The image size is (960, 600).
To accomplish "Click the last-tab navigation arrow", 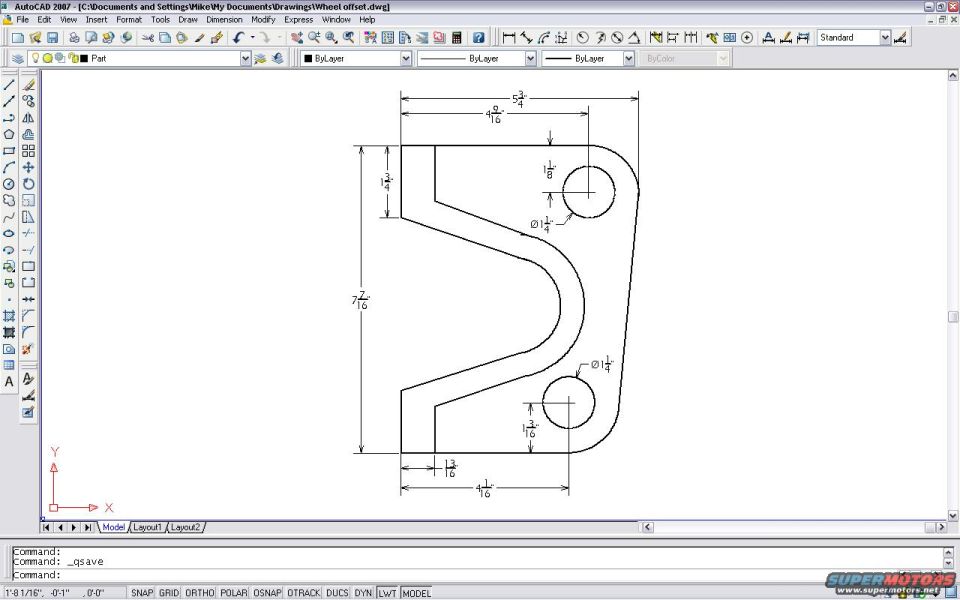I will (x=88, y=527).
